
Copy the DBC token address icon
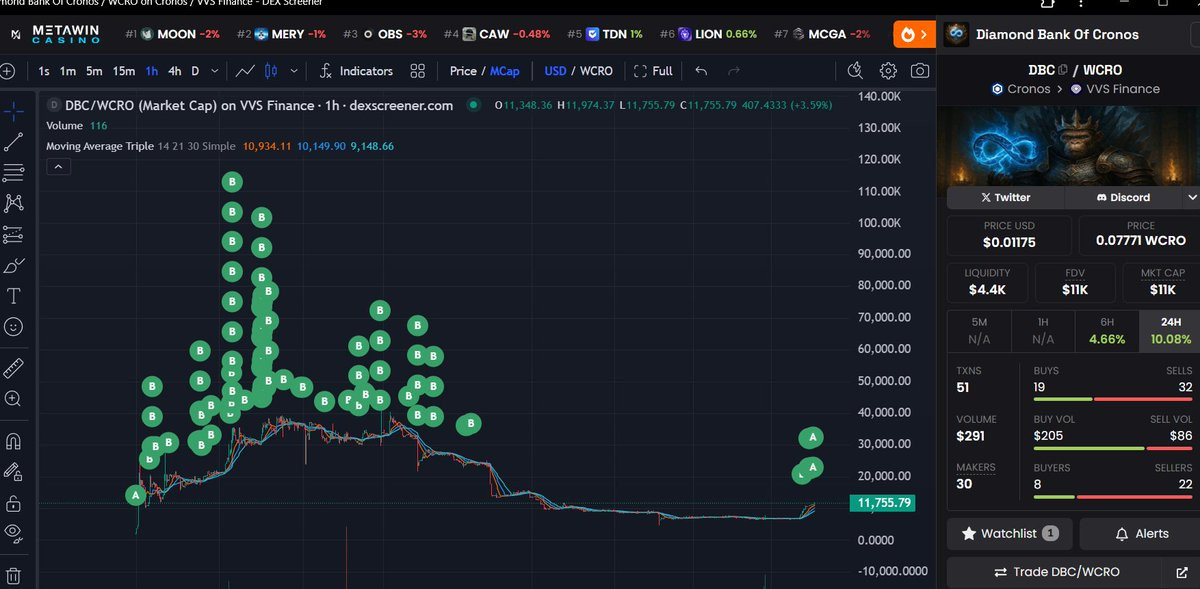(1063, 70)
